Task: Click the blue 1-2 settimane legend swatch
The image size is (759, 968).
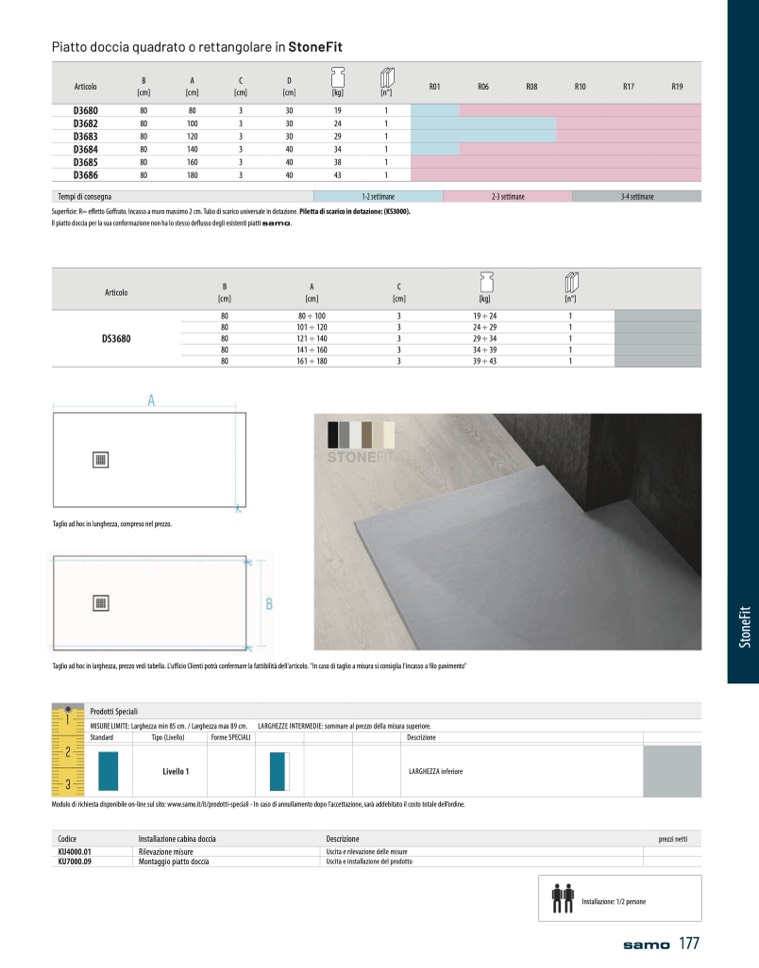Action: point(378,197)
